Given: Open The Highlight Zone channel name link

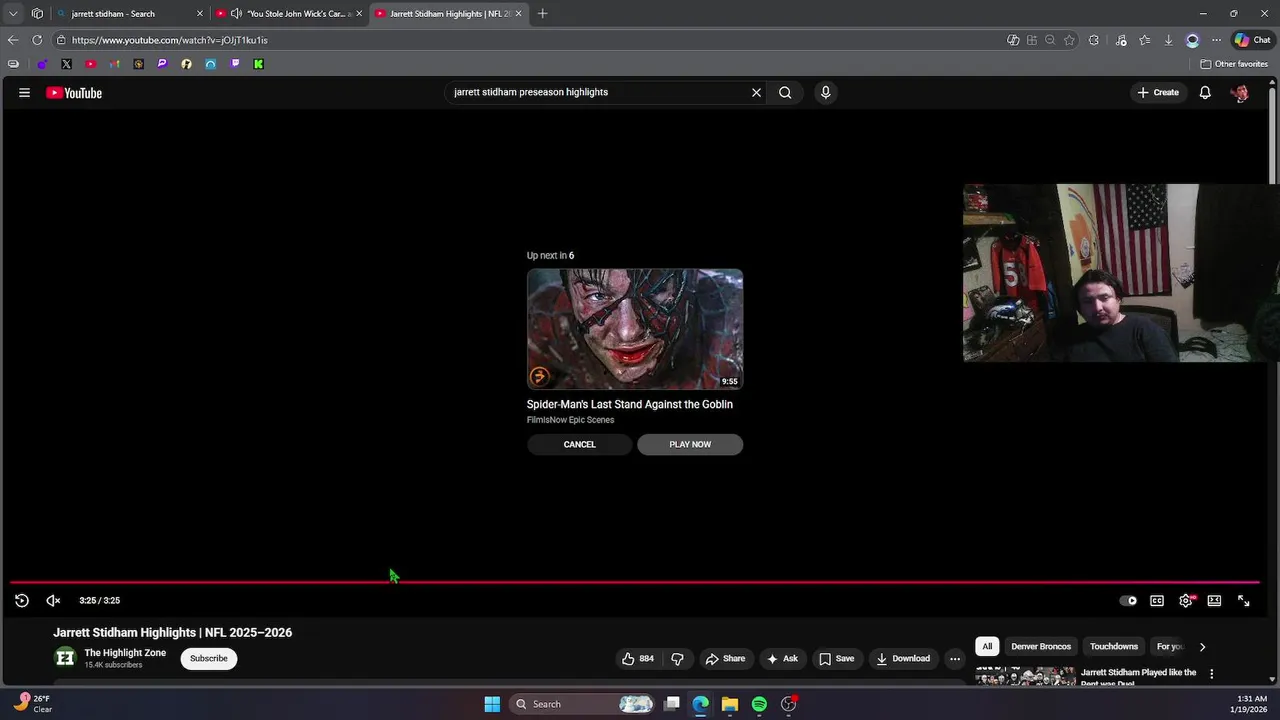Looking at the screenshot, I should click(125, 653).
